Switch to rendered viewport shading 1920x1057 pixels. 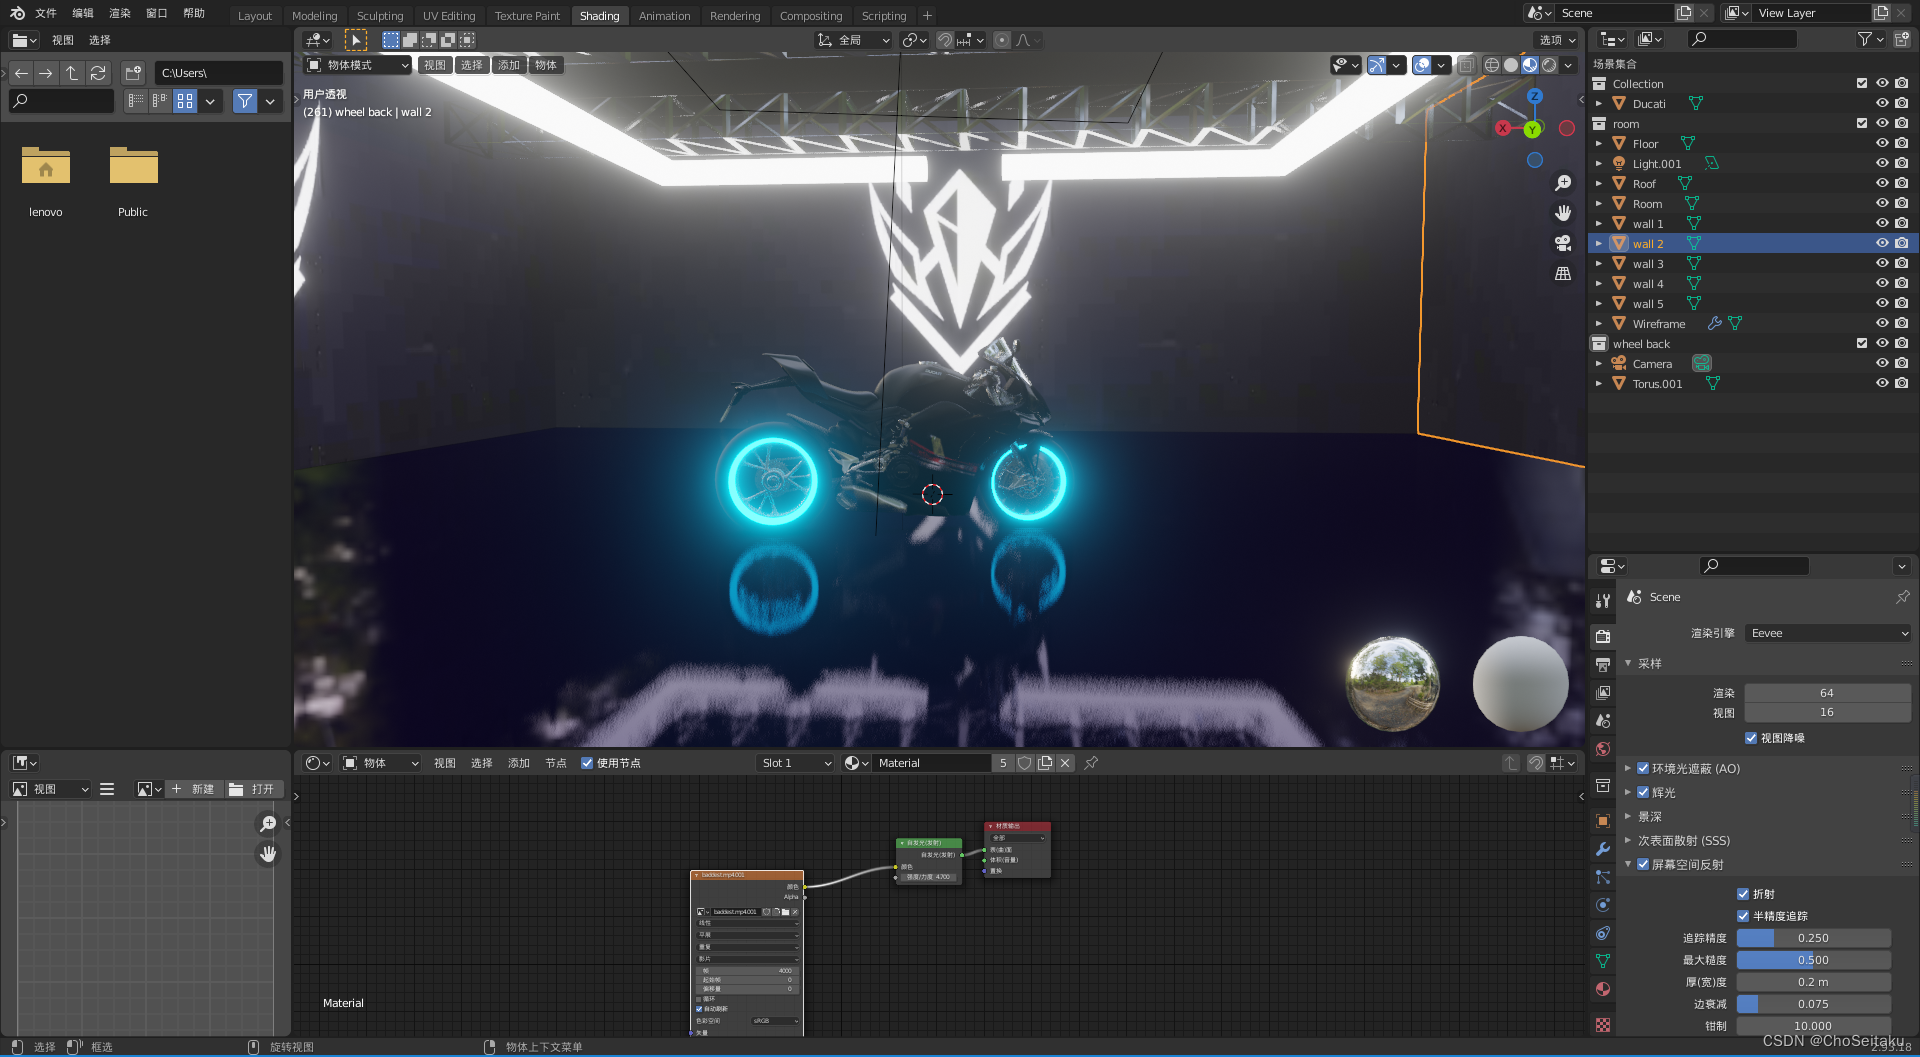point(1549,65)
